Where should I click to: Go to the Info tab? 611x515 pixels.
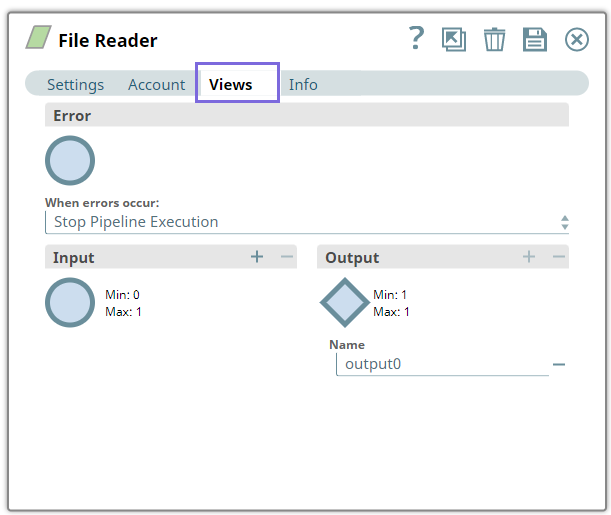303,85
